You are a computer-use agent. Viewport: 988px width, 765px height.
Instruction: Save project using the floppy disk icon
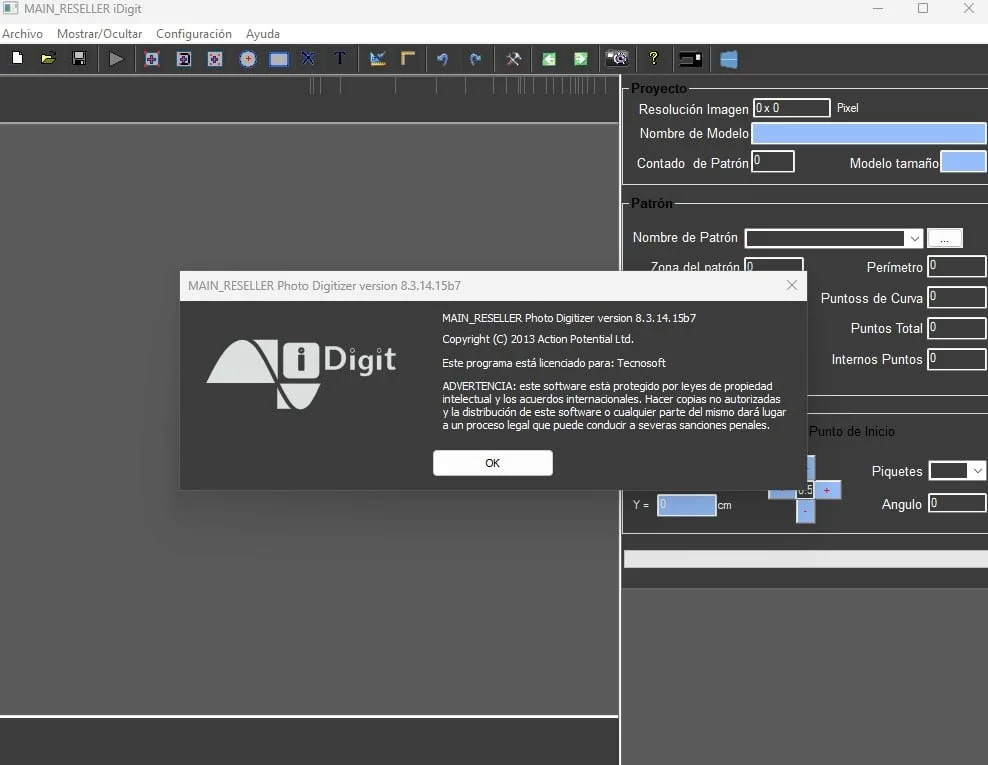point(79,59)
